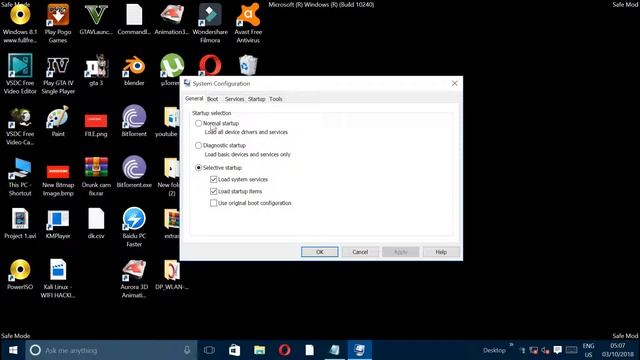Image resolution: width=640 pixels, height=360 pixels.
Task: Uncheck Load startup items checkbox
Action: tap(213, 191)
